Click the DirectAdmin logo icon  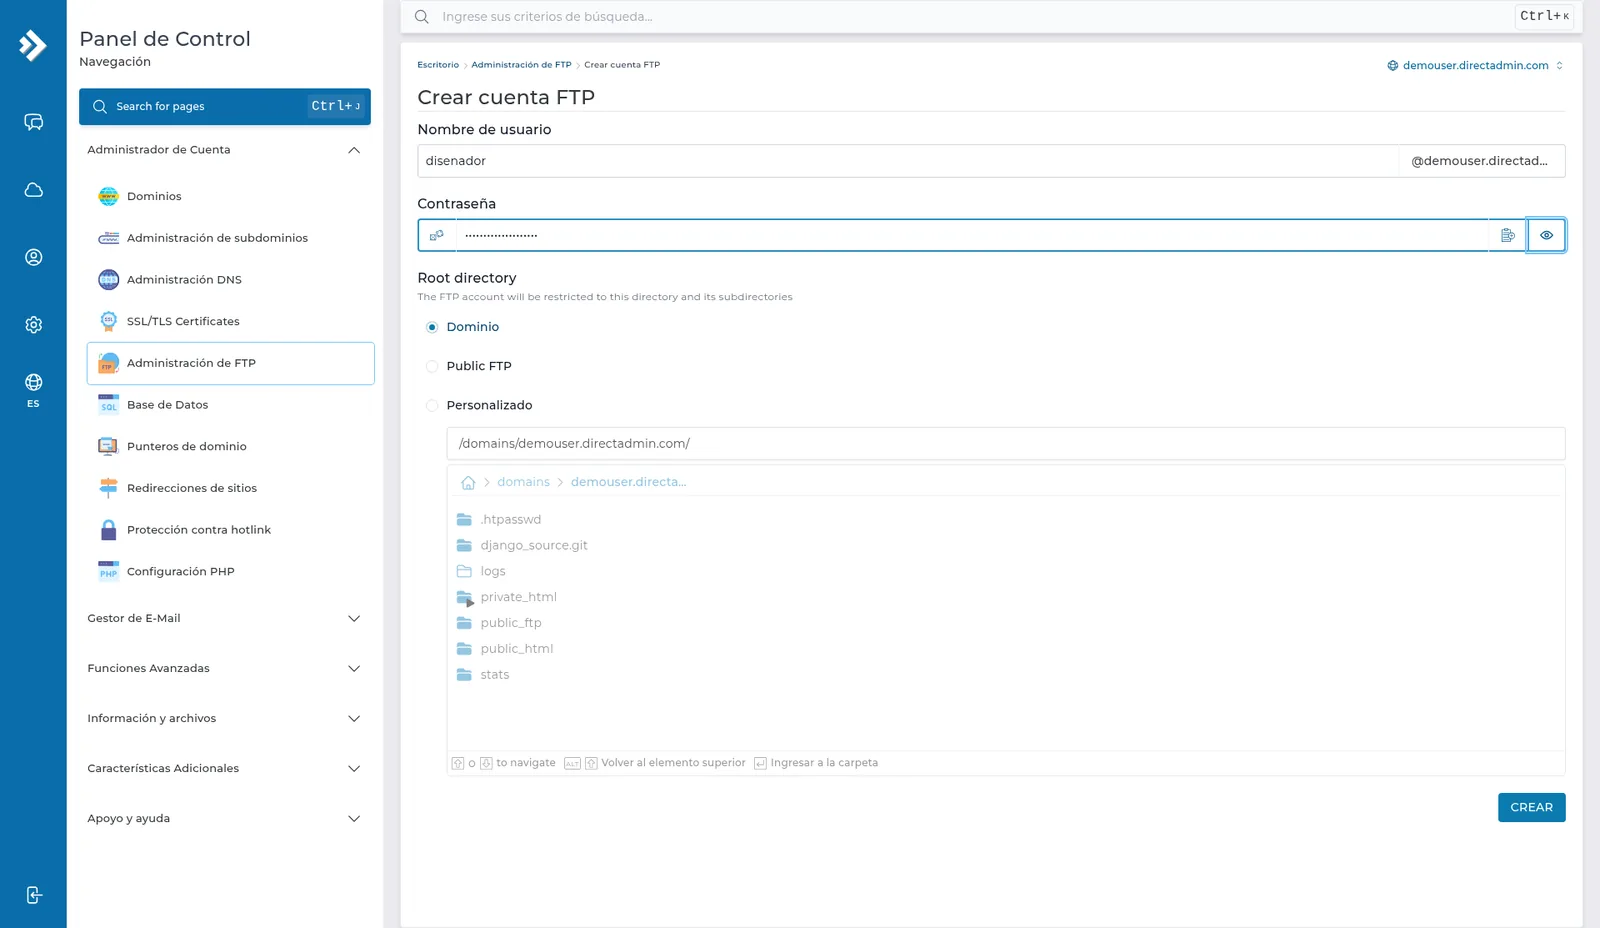pos(33,45)
